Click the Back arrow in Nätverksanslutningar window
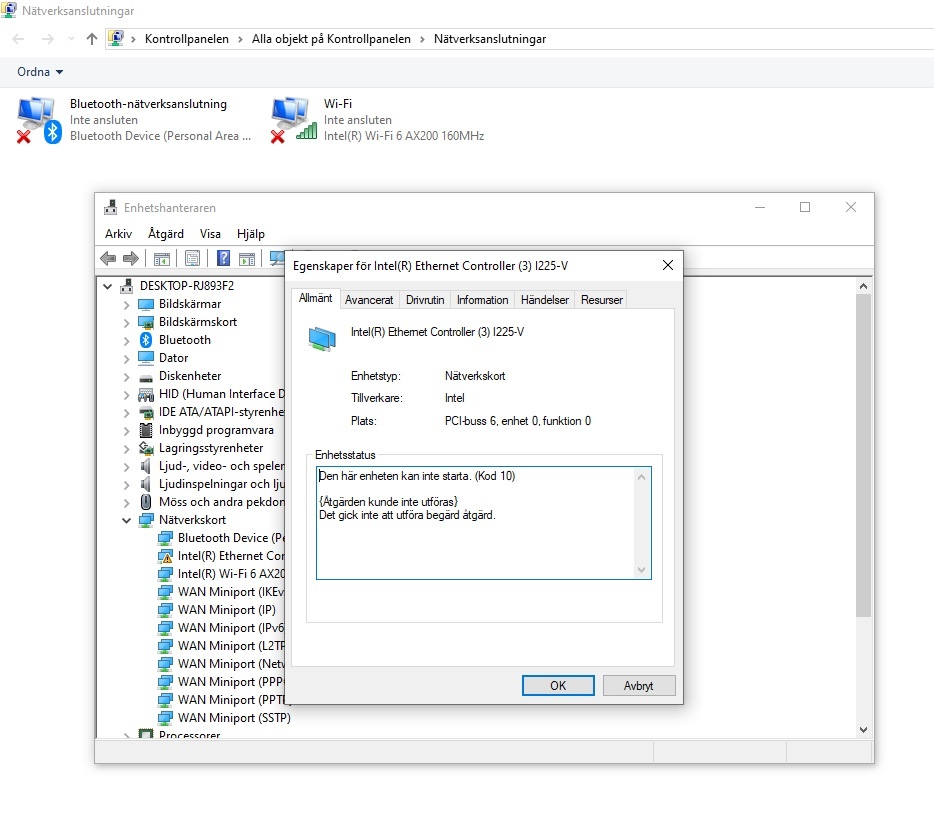 click(18, 39)
